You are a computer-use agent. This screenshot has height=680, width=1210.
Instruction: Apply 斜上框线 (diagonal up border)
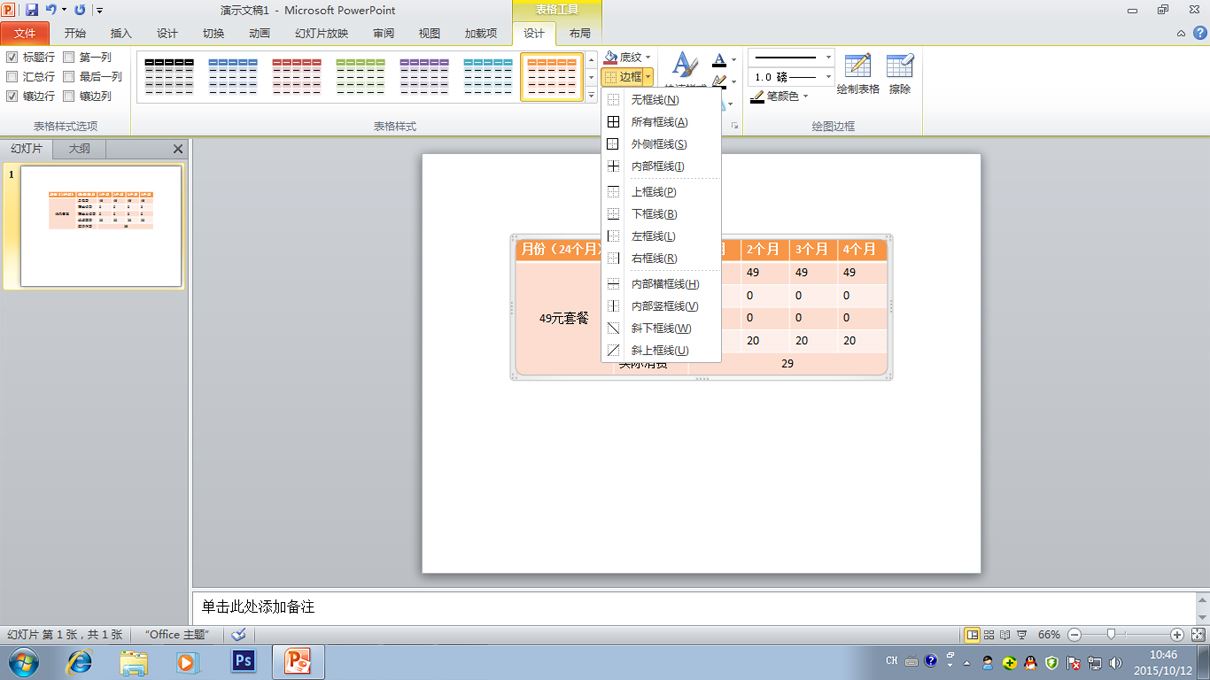coord(660,350)
